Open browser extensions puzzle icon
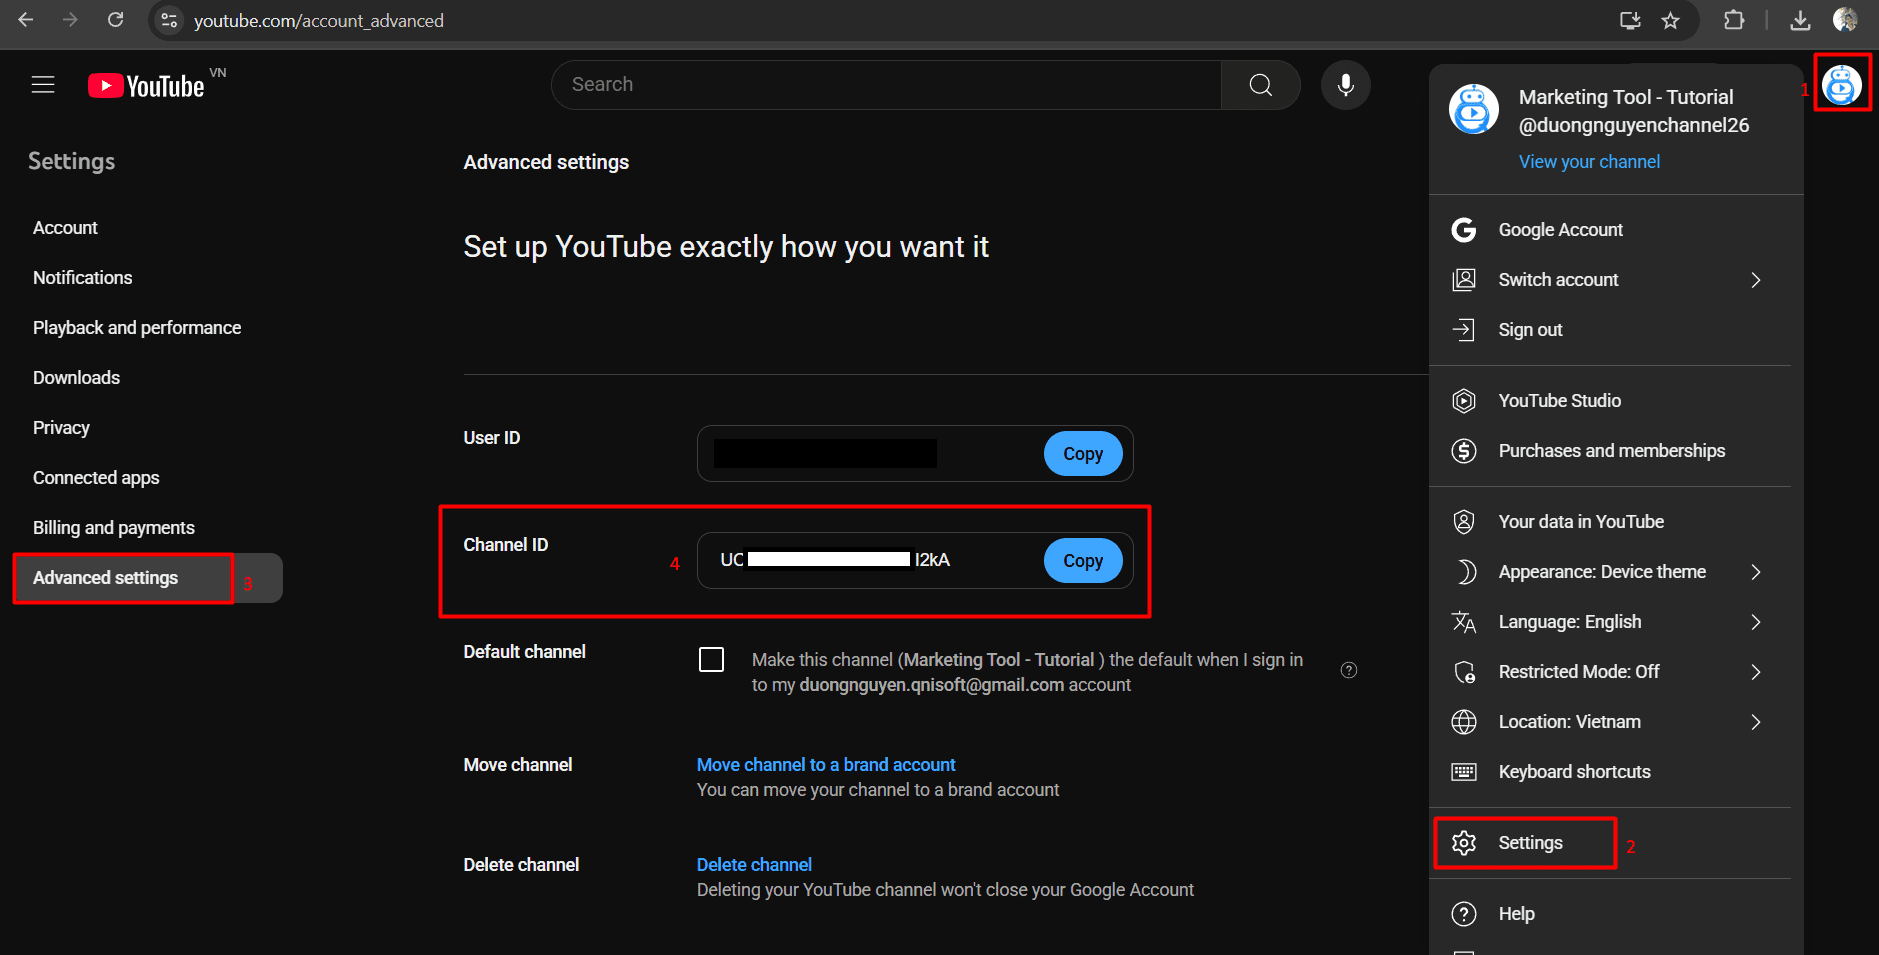 (1734, 20)
